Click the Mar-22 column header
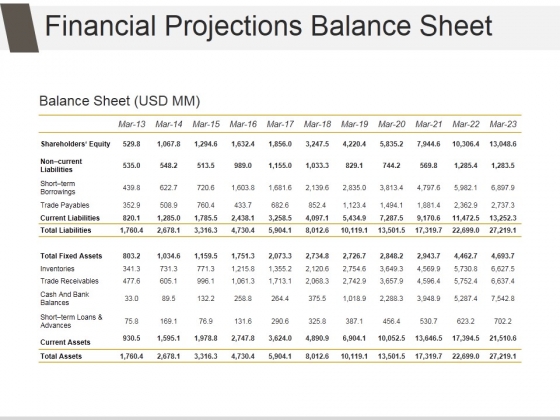Screen dimensions: 560x420 pyautogui.click(x=466, y=124)
